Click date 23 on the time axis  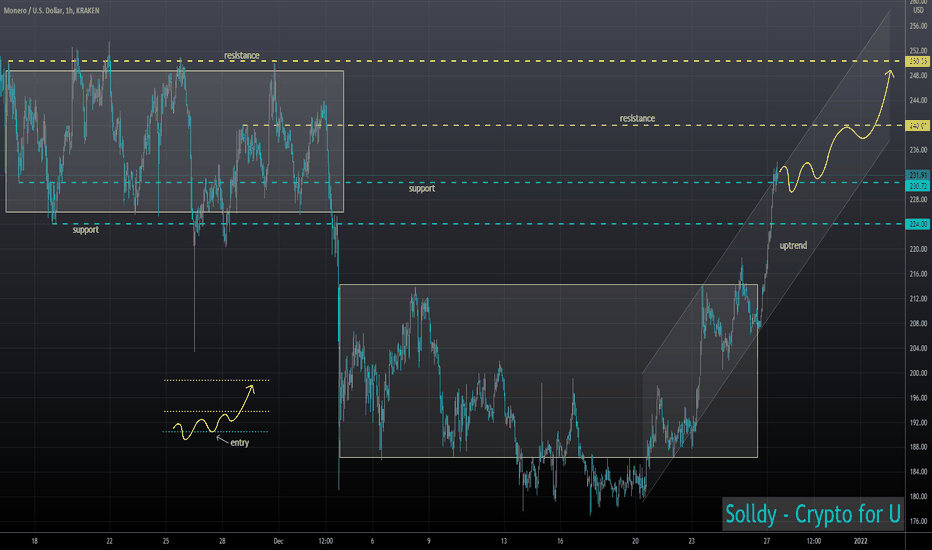click(691, 541)
